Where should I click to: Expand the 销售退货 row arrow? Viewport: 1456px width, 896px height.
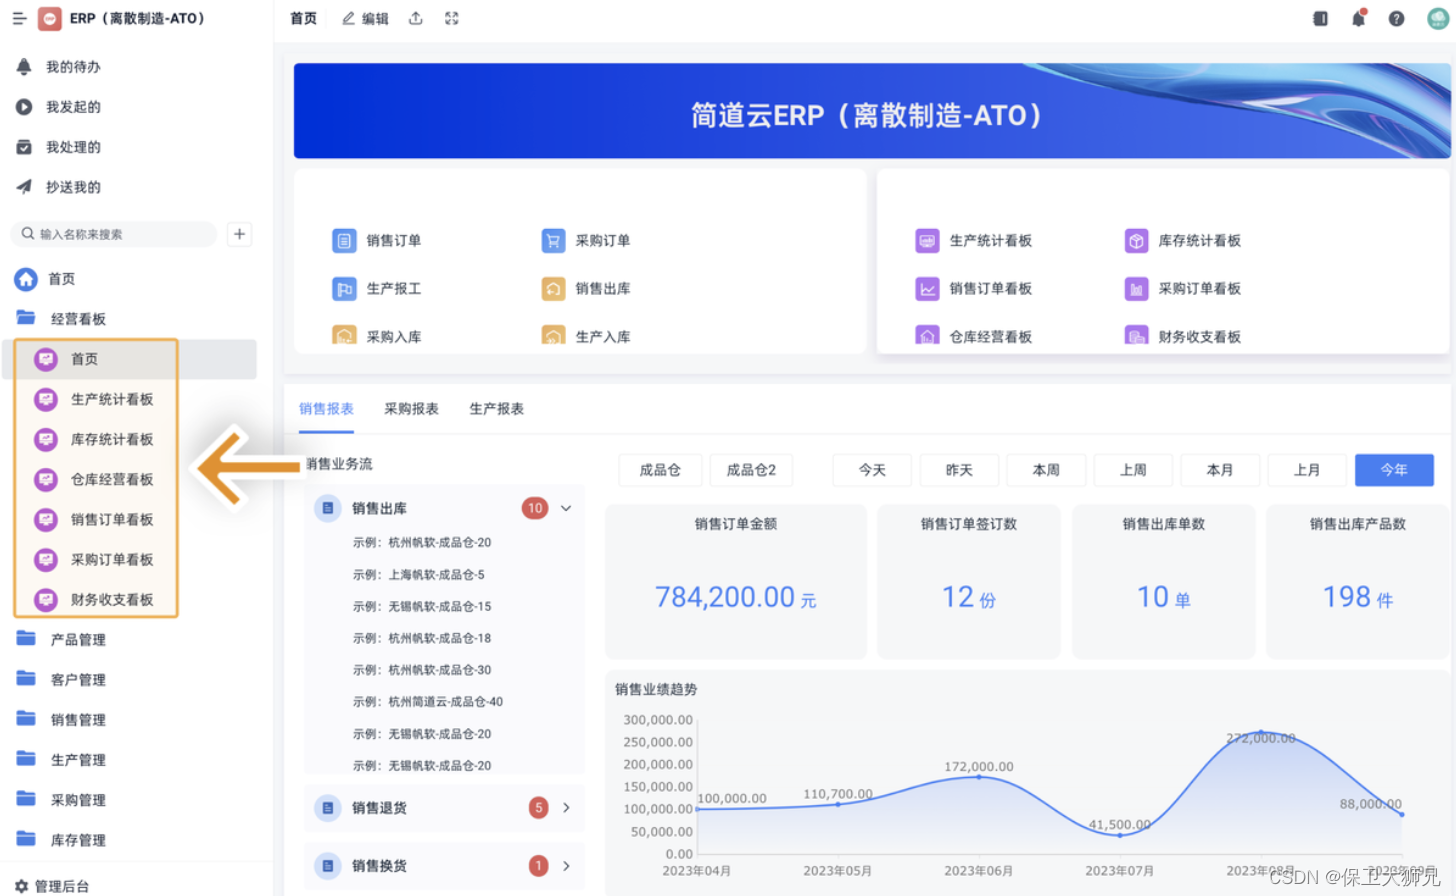pos(566,807)
